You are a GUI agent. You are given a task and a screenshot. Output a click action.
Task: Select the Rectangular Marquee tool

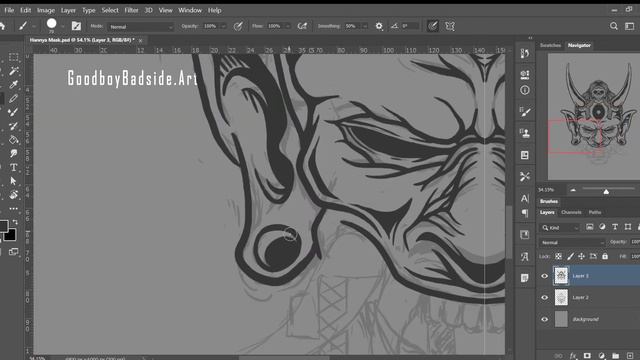pyautogui.click(x=13, y=57)
